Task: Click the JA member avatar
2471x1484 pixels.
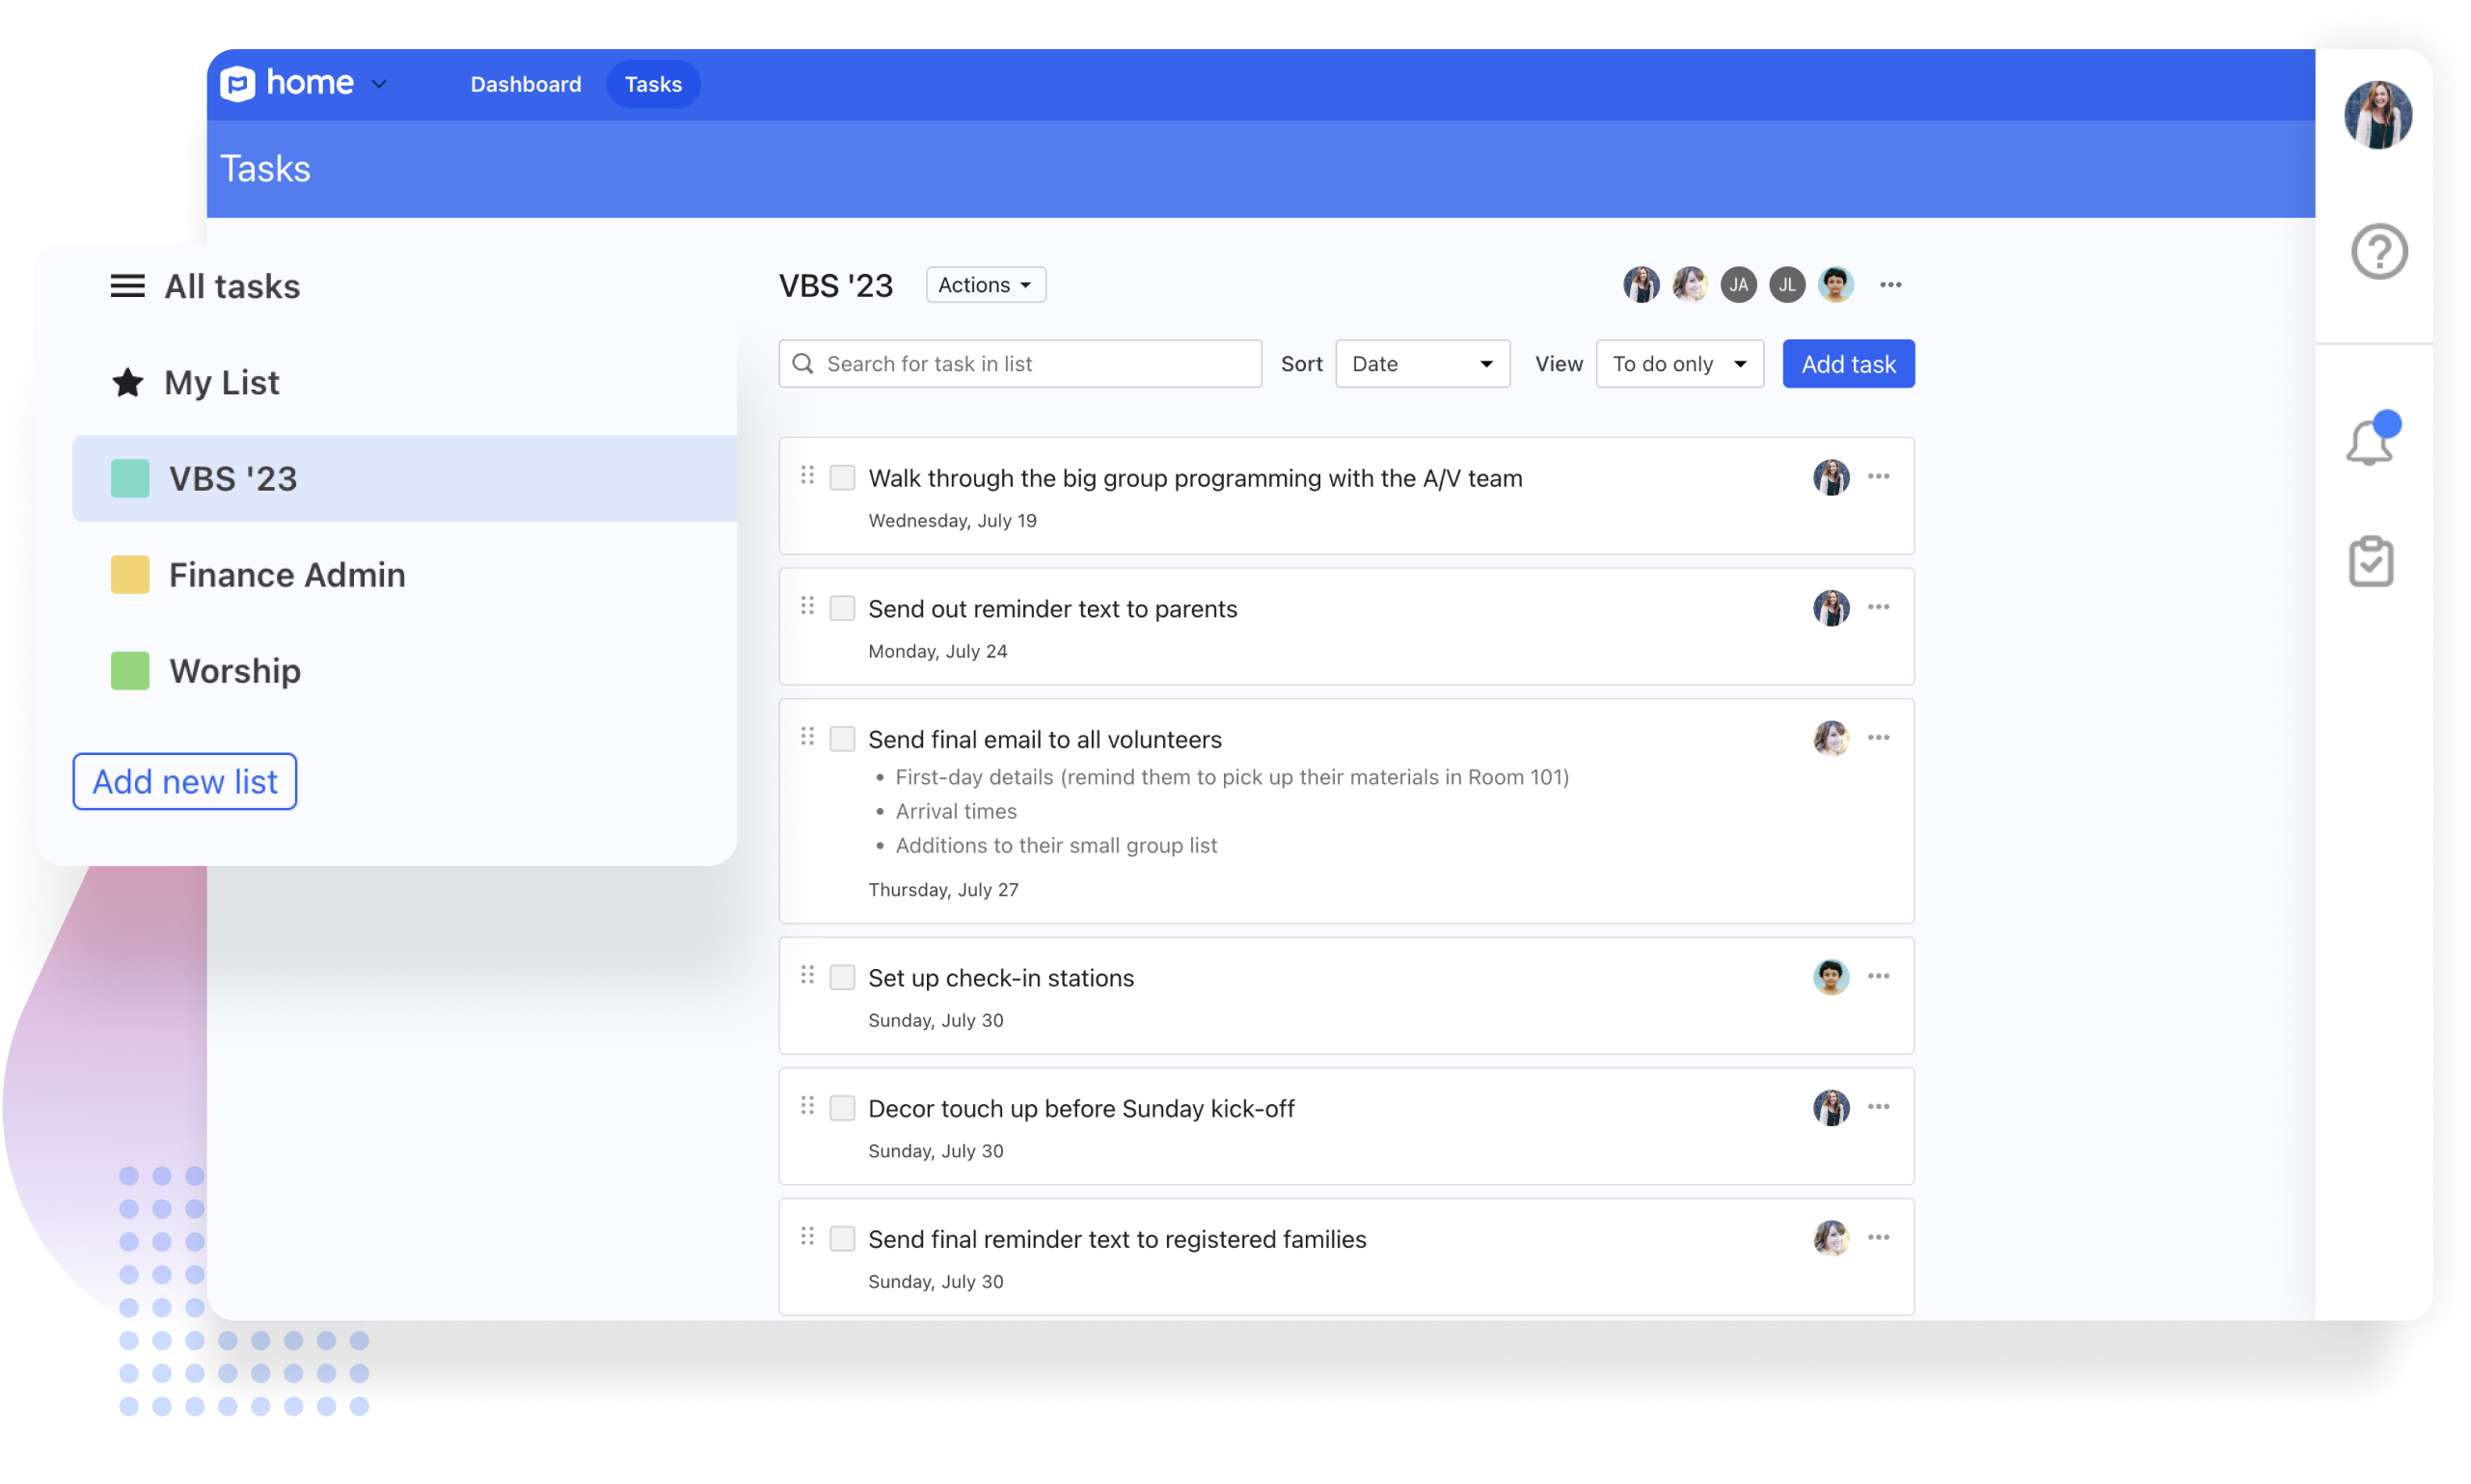Action: [x=1738, y=285]
